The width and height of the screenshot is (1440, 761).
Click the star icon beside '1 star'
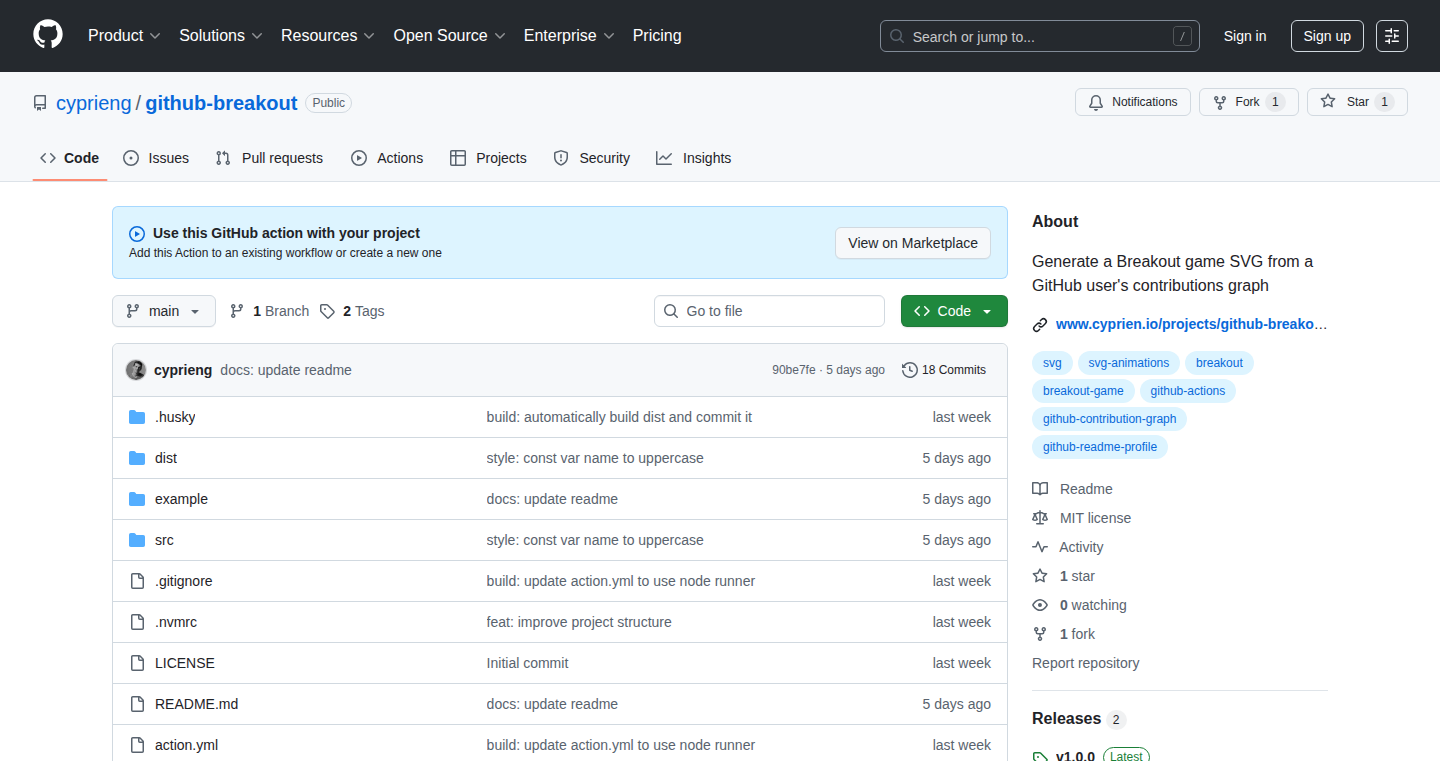pos(1040,576)
